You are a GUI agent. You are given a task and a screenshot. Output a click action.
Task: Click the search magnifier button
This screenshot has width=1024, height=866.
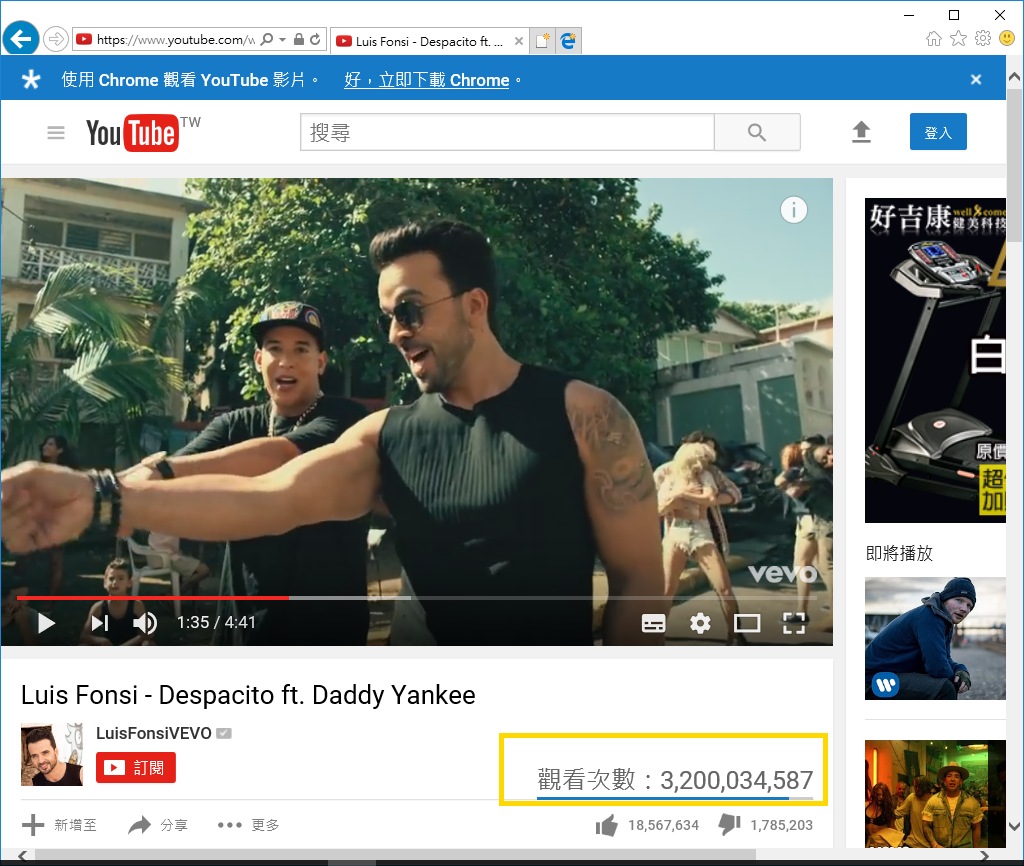pos(757,133)
